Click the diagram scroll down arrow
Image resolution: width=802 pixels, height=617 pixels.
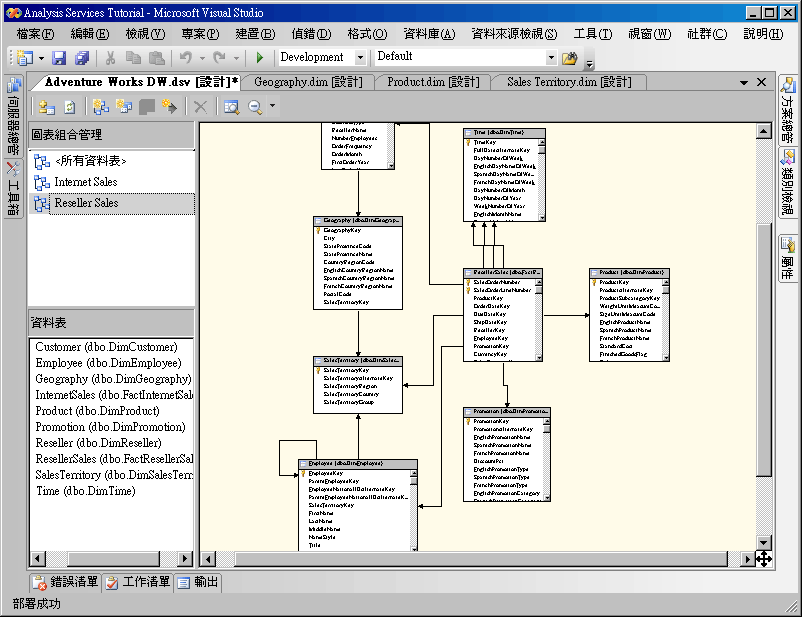[763, 543]
